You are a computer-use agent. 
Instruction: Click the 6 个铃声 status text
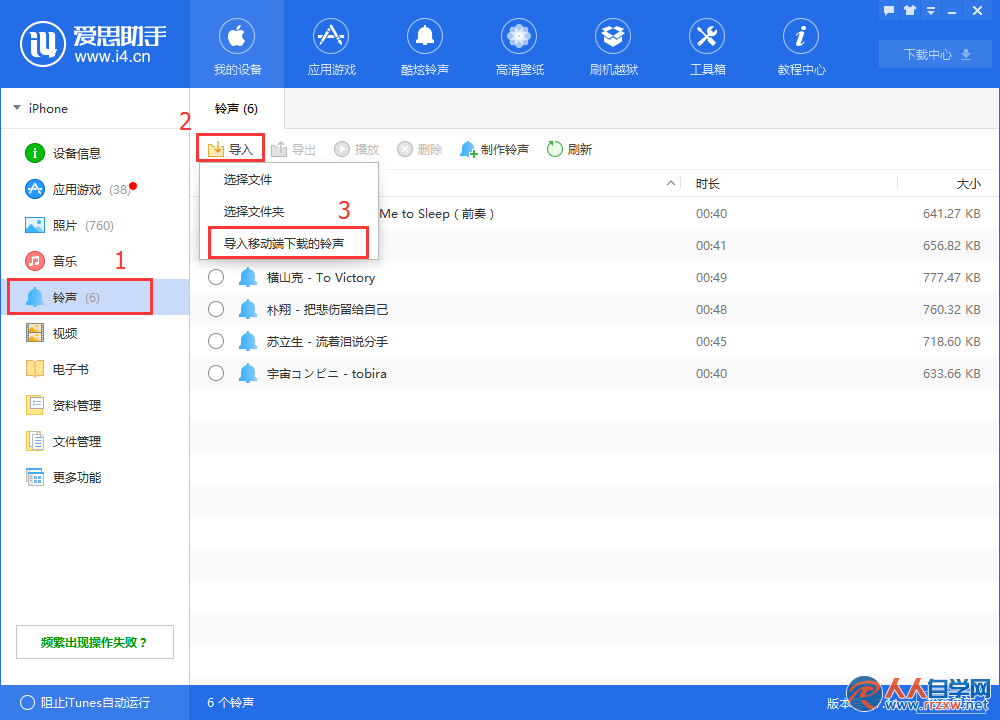[x=230, y=702]
